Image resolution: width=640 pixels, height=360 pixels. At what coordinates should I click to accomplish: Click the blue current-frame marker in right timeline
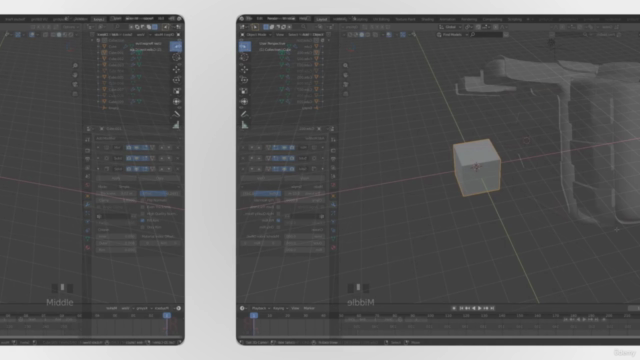[x=254, y=316]
